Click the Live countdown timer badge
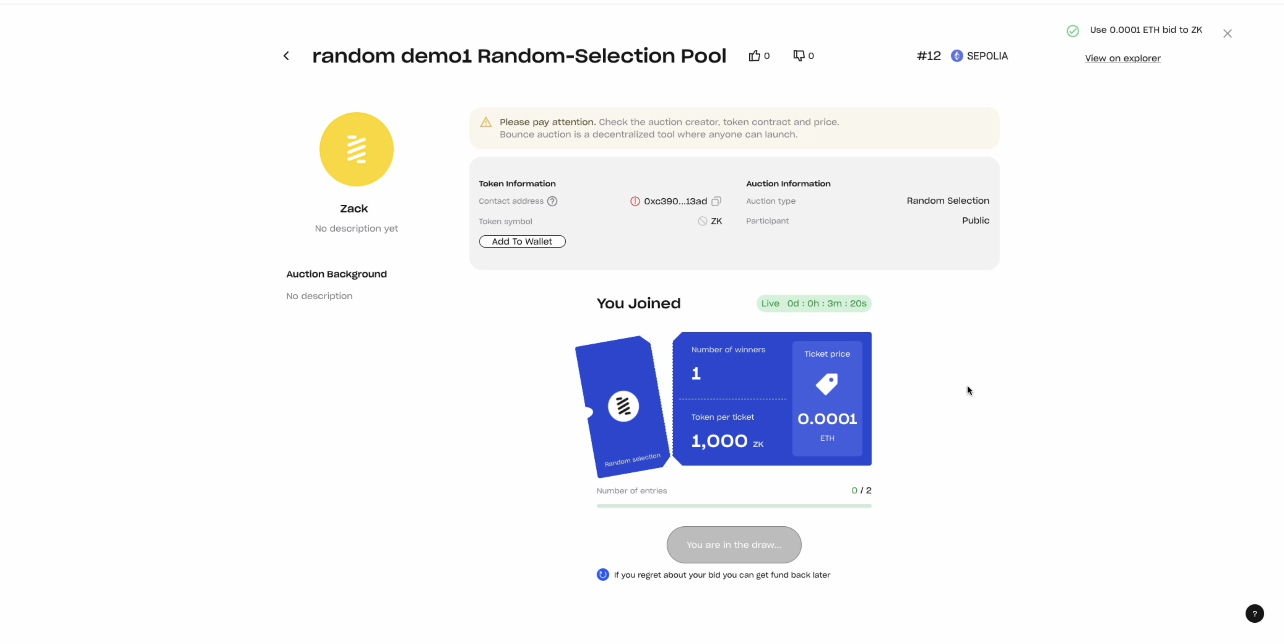This screenshot has width=1284, height=644. click(x=814, y=304)
